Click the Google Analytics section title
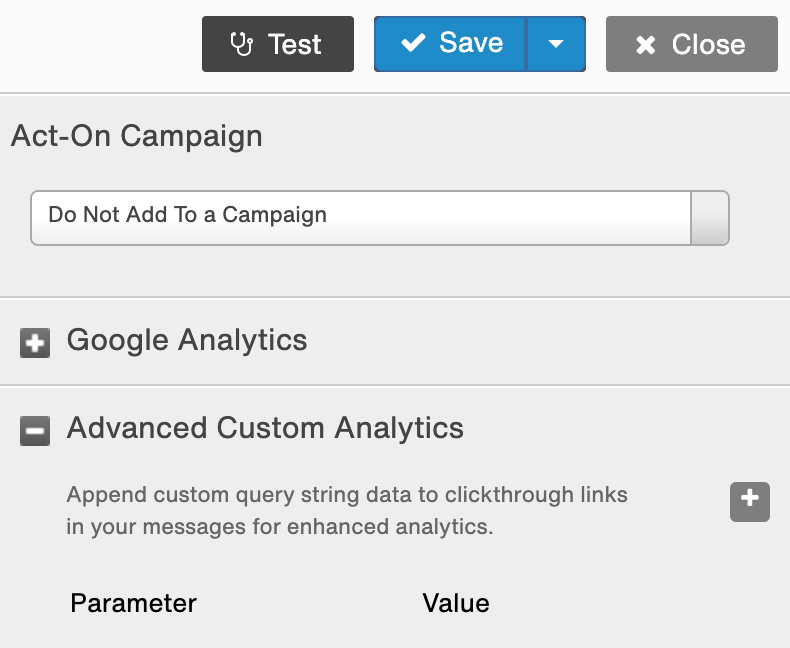Screen dimensions: 790x648 click(187, 340)
